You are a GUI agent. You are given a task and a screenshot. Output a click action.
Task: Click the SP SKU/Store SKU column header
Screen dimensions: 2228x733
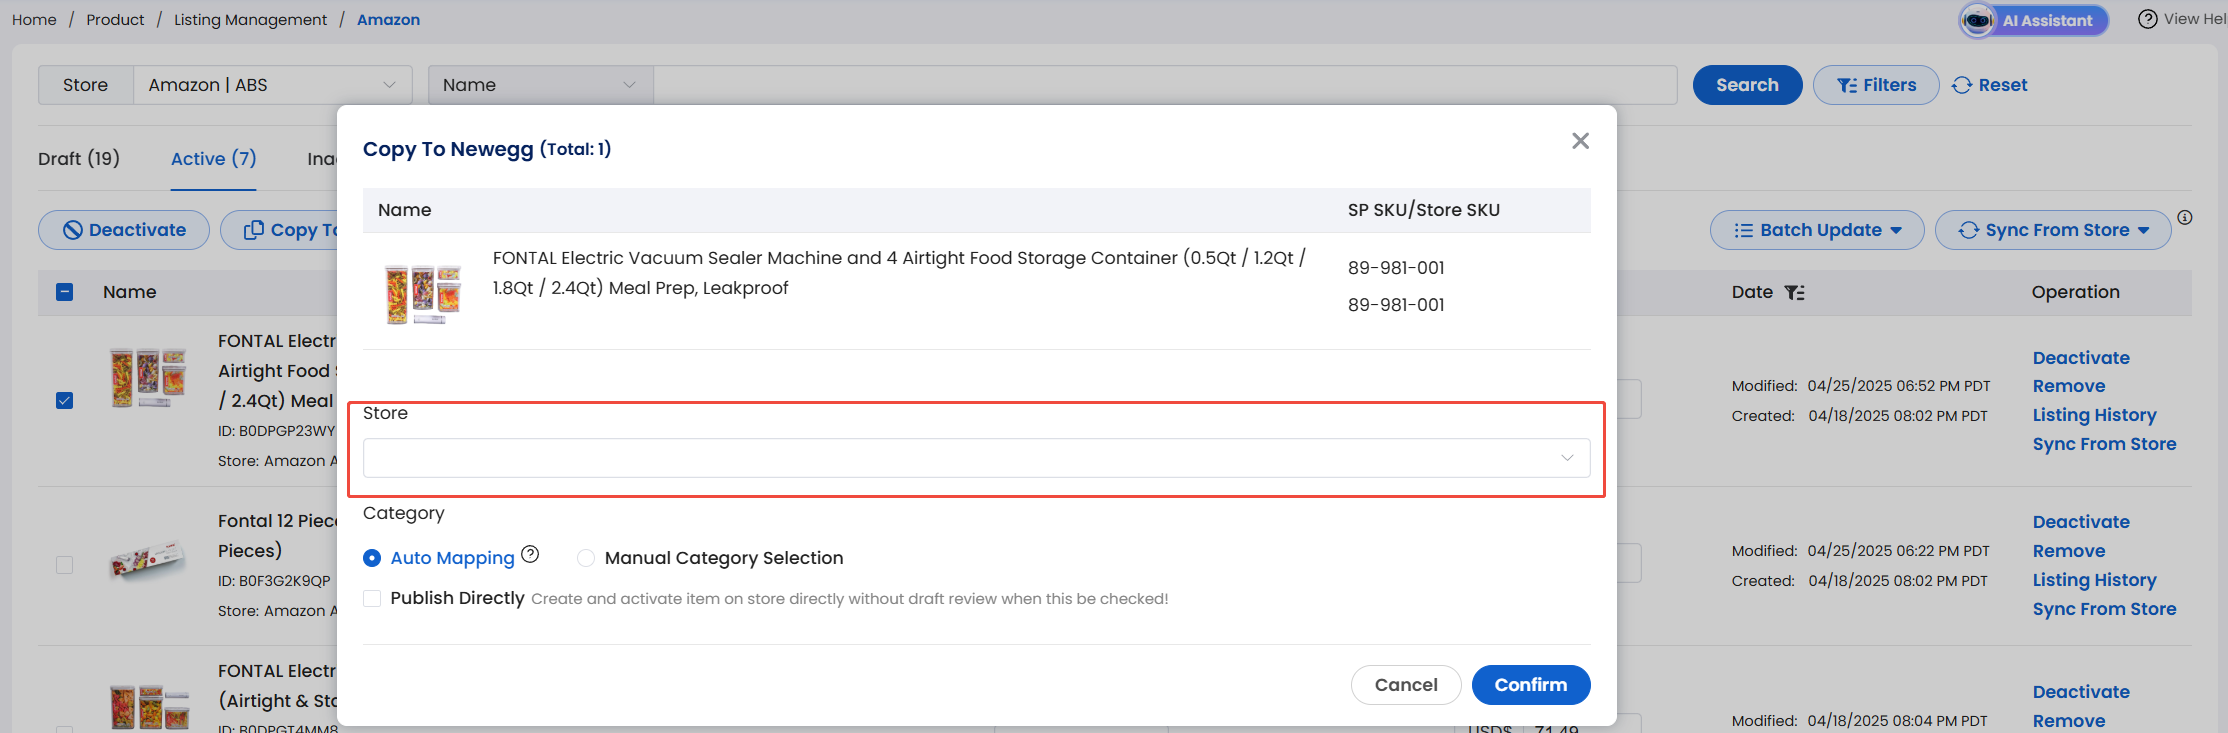coord(1423,210)
